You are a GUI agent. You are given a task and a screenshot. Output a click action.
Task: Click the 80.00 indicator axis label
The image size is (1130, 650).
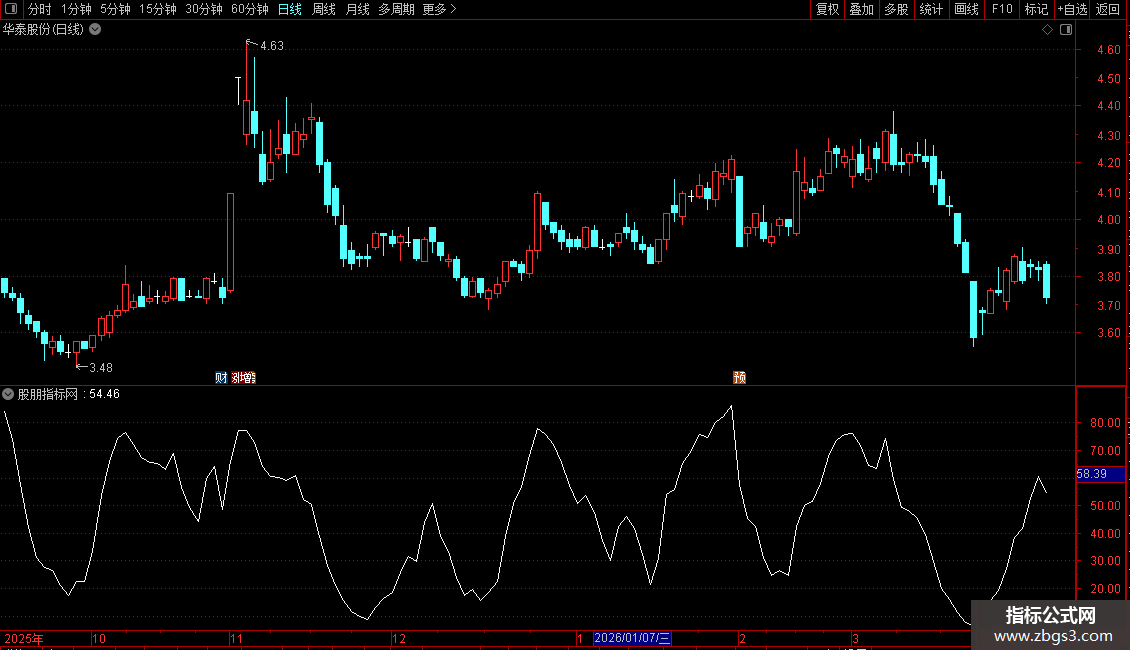1105,423
